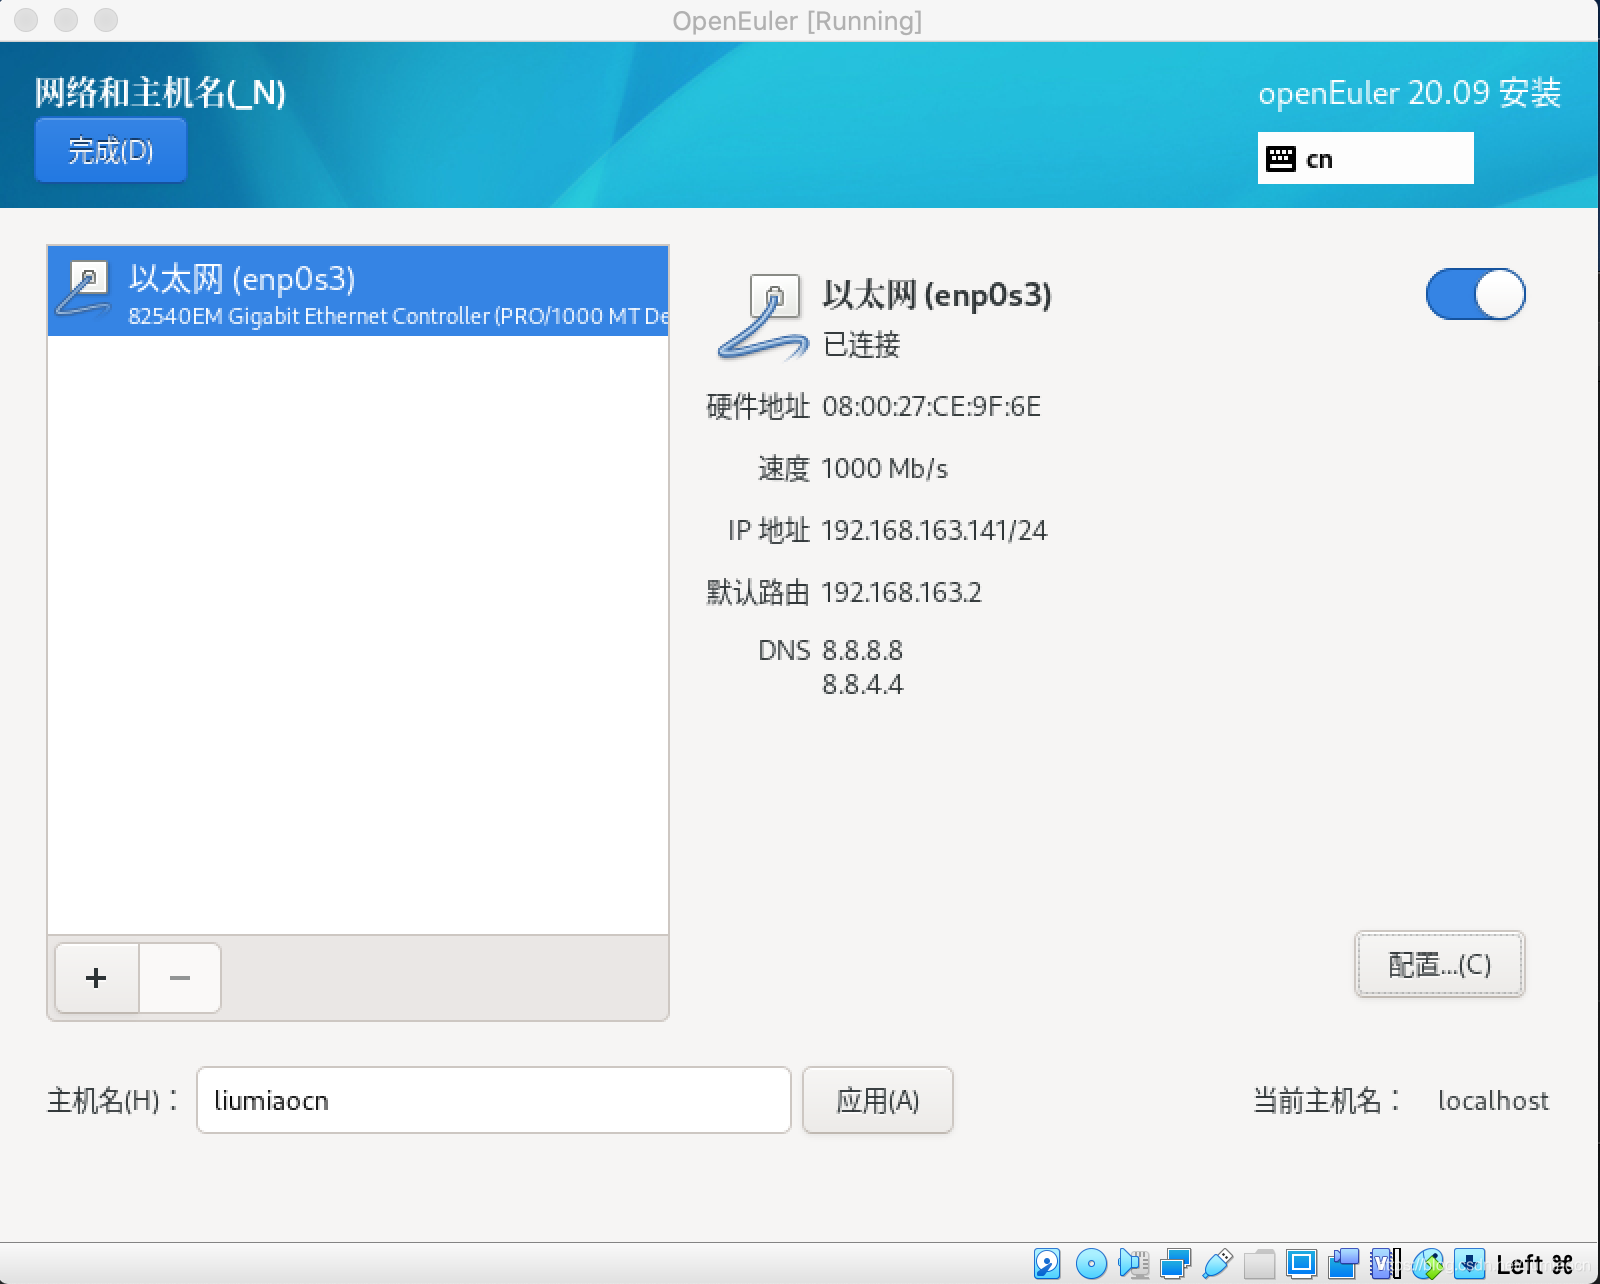Click the 完成(D) done button

pyautogui.click(x=110, y=150)
